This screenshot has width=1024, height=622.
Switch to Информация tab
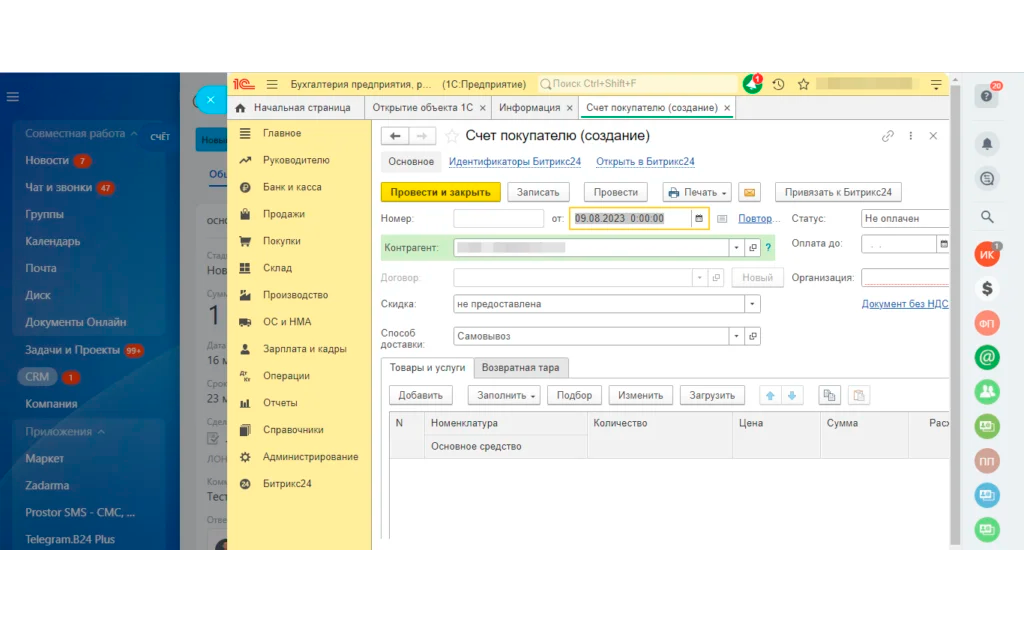[529, 108]
